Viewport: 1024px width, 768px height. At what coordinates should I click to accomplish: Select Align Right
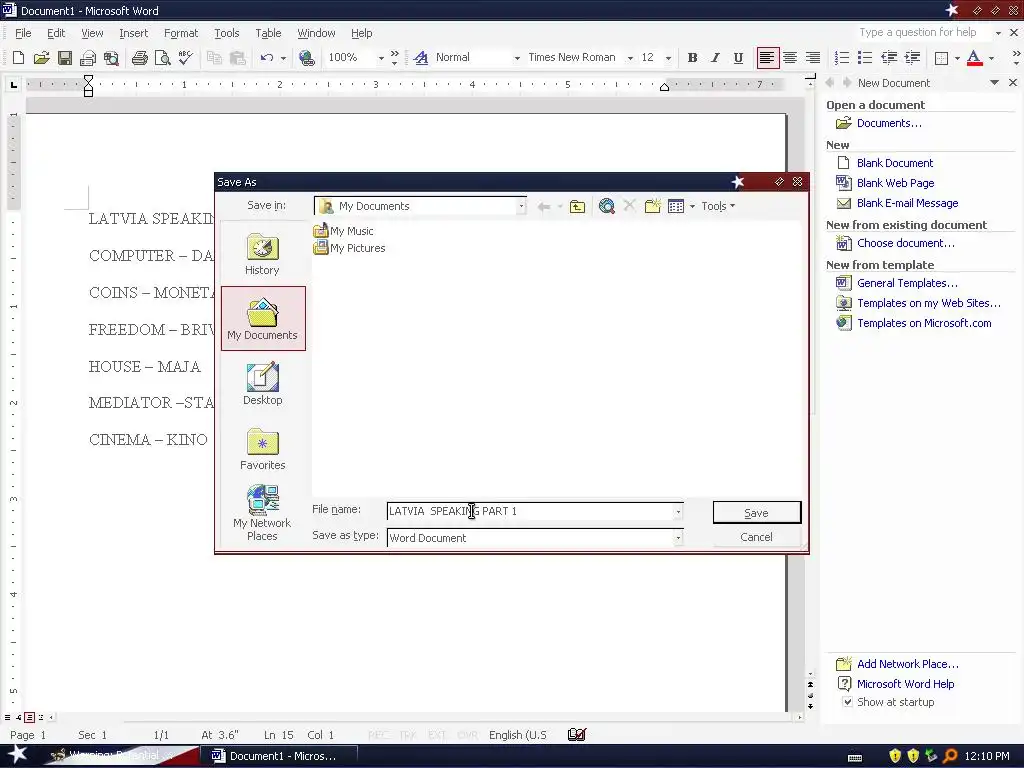tap(812, 58)
